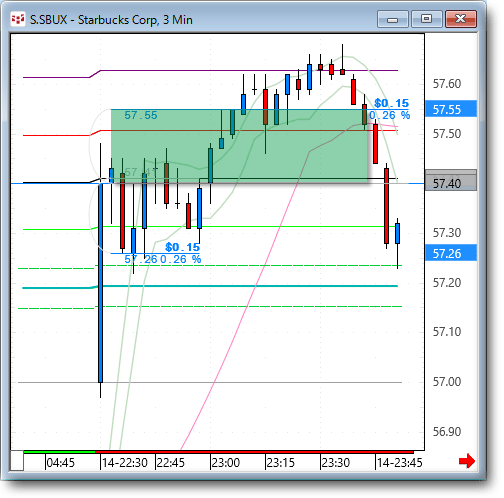Click the 23:15 time axis label

pos(281,463)
